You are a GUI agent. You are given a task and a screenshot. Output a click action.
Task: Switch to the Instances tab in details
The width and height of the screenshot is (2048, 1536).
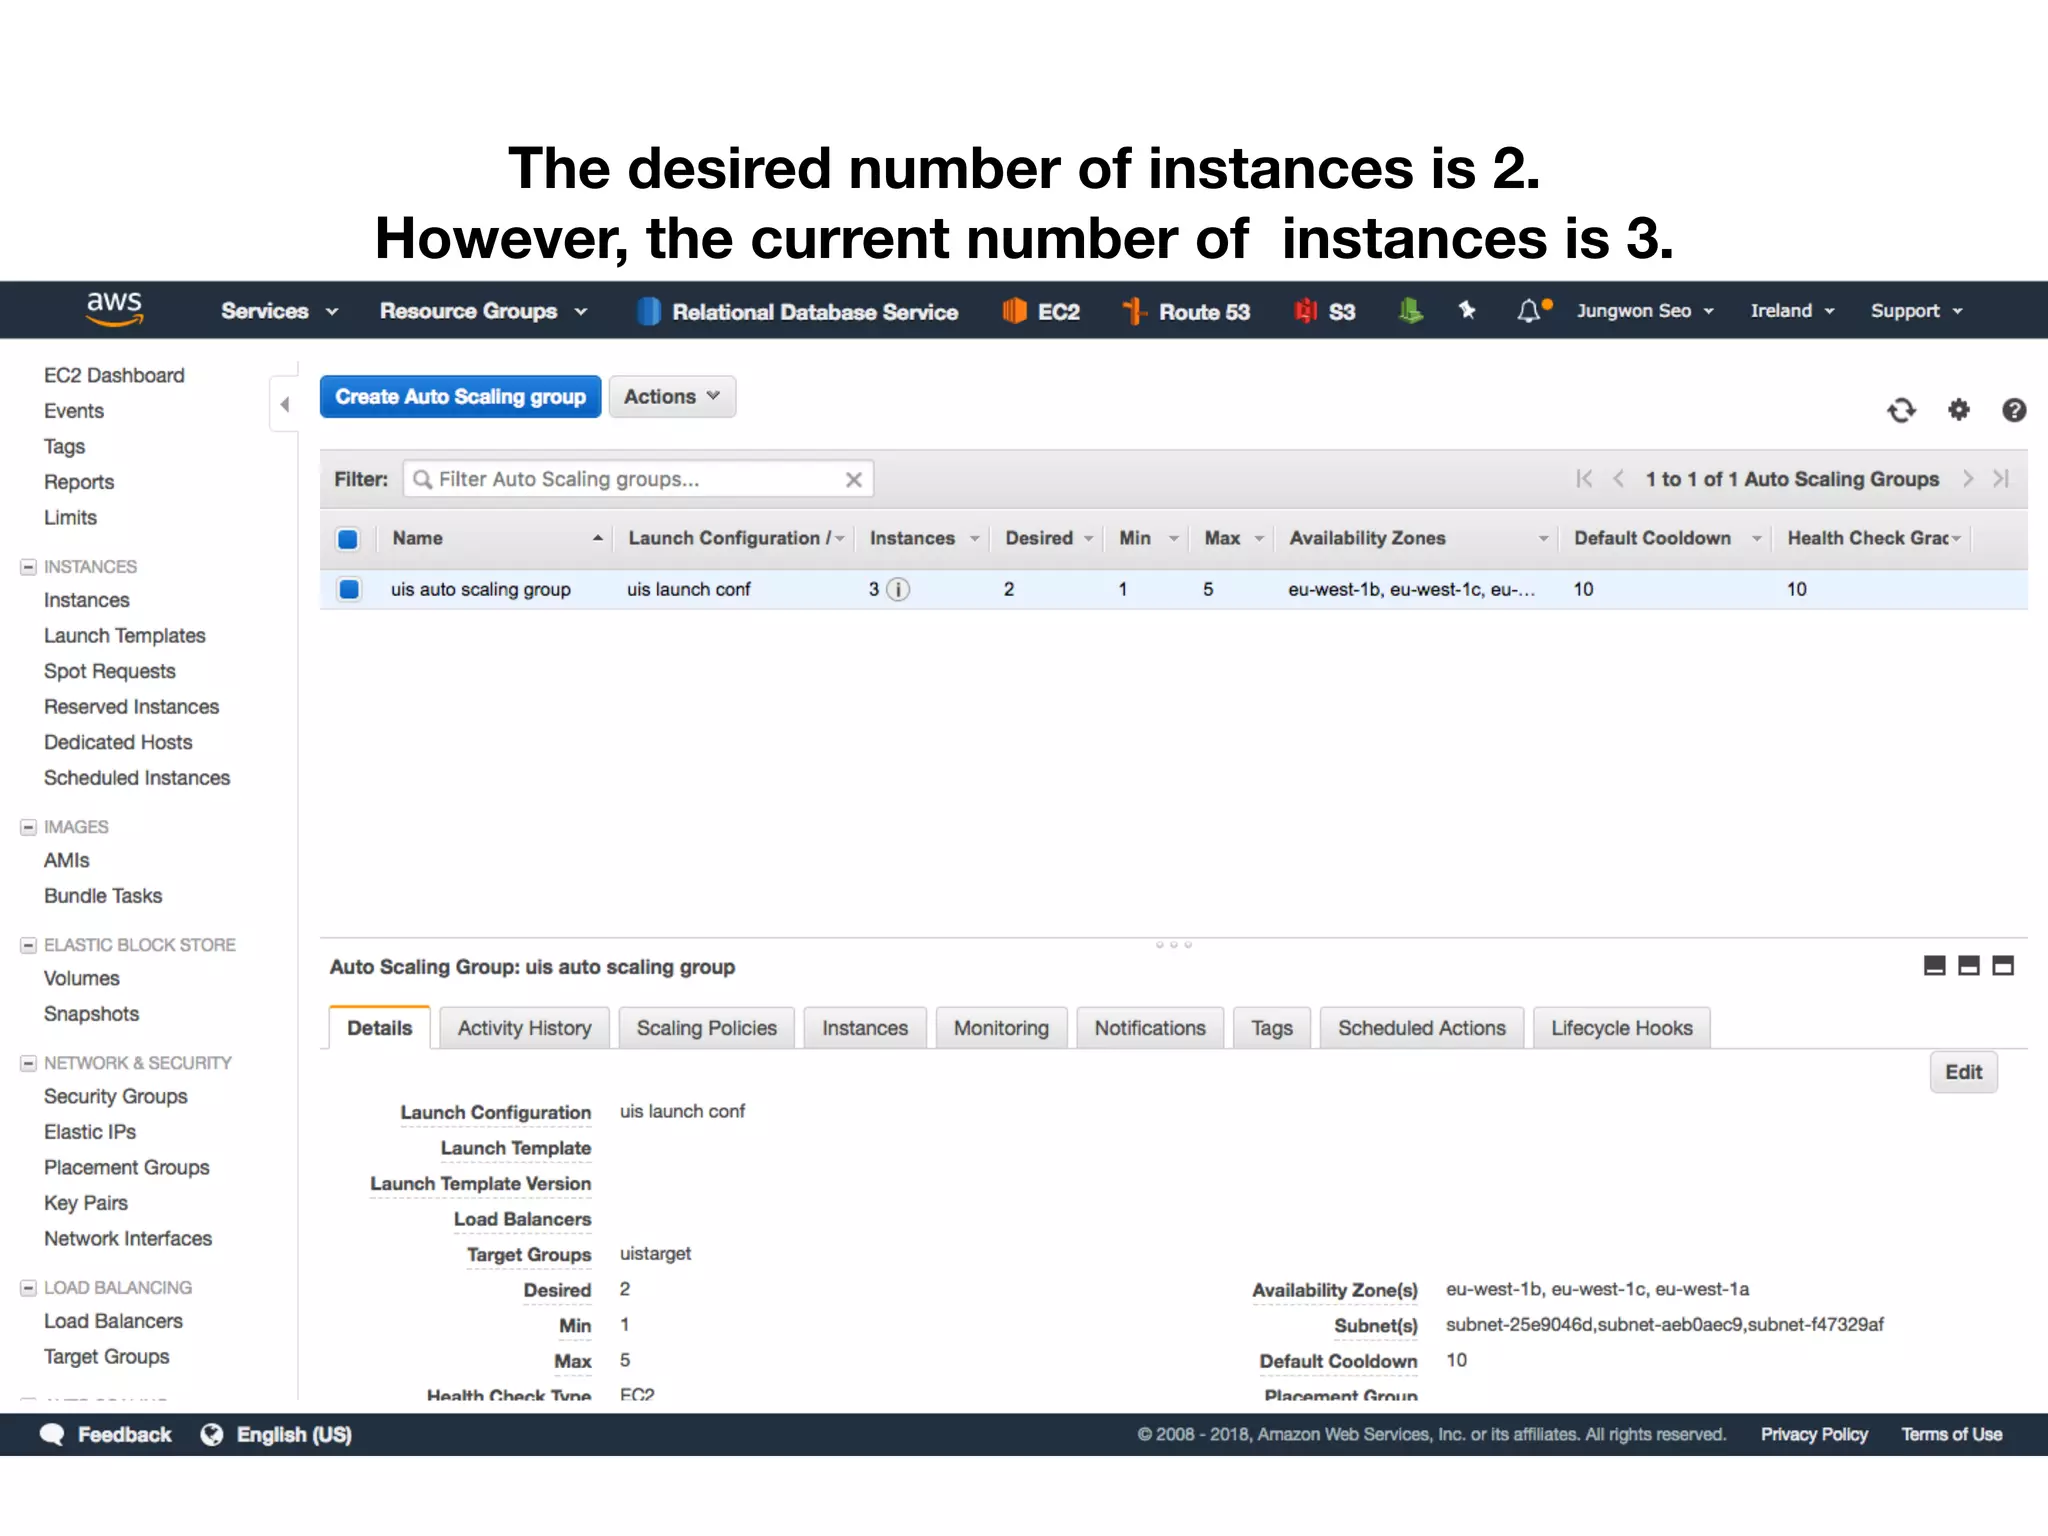pyautogui.click(x=865, y=1028)
